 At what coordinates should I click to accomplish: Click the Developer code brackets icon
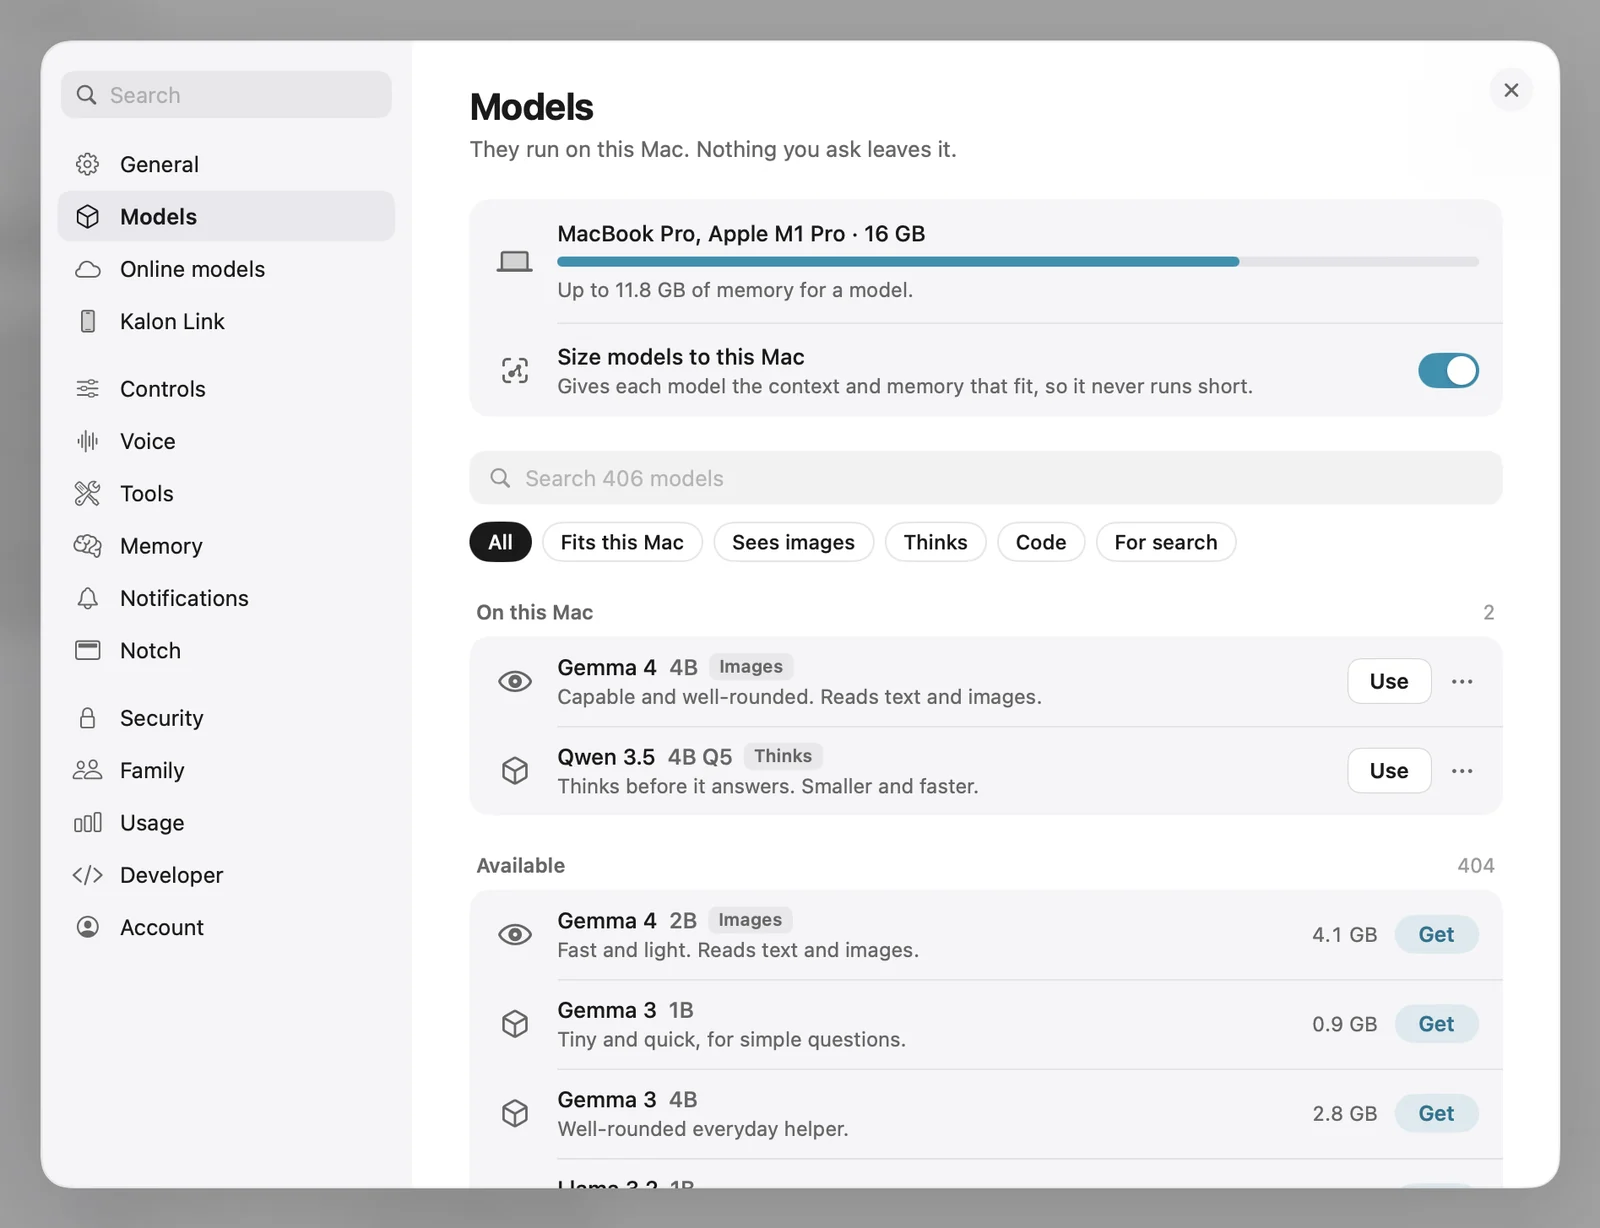coord(88,875)
